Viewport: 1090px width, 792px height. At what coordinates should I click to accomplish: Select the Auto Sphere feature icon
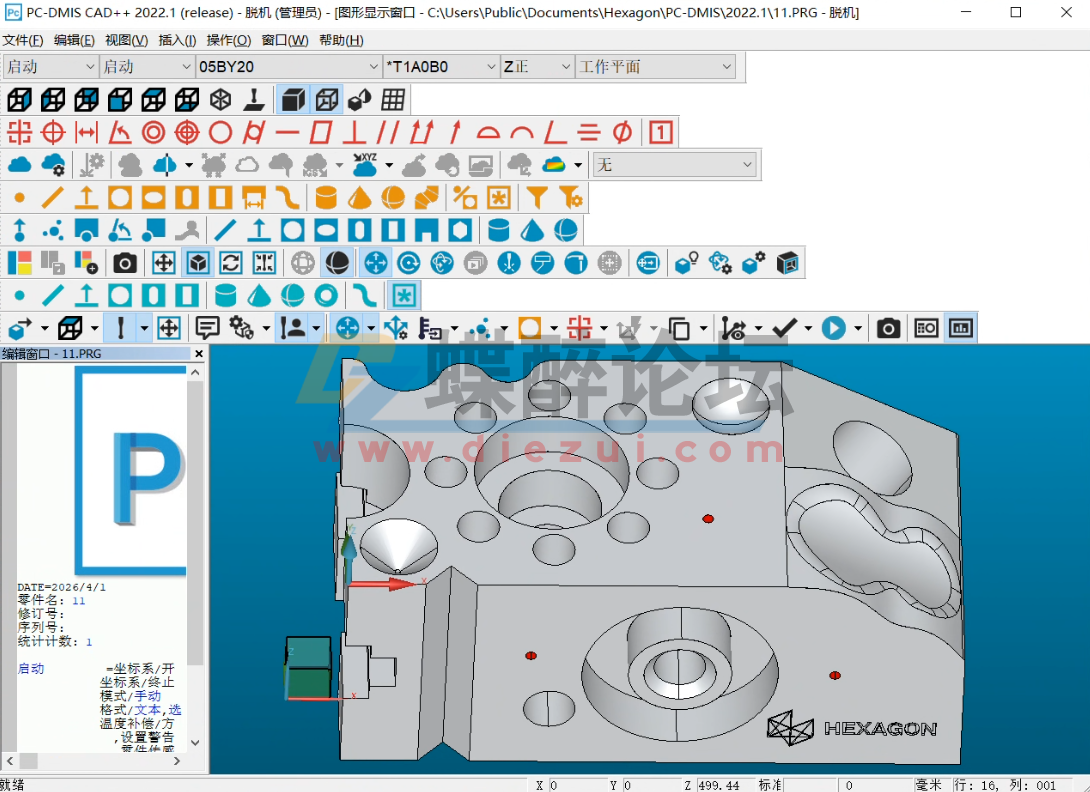point(392,197)
